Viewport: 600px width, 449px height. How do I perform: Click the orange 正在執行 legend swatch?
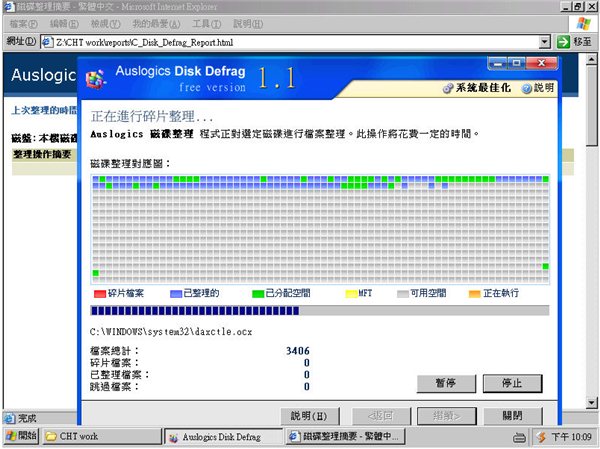474,294
